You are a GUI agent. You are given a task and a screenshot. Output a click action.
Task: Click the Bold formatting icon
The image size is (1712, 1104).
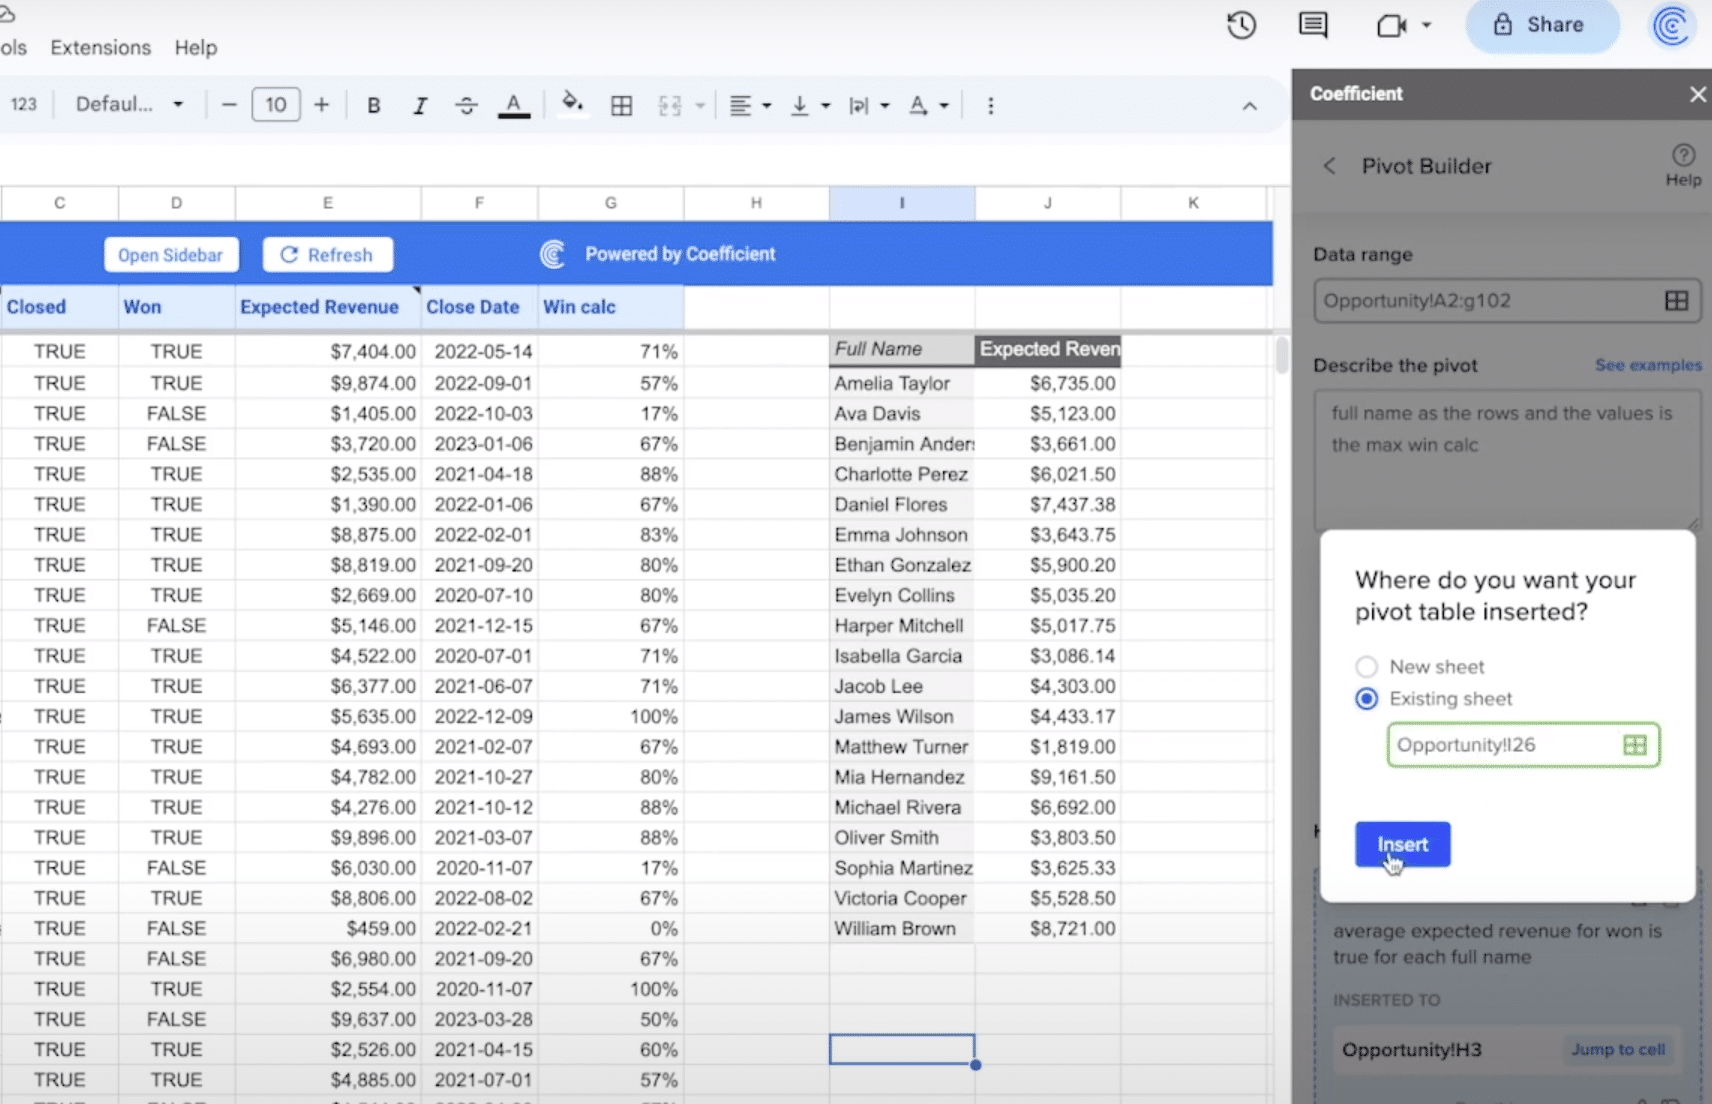point(373,105)
